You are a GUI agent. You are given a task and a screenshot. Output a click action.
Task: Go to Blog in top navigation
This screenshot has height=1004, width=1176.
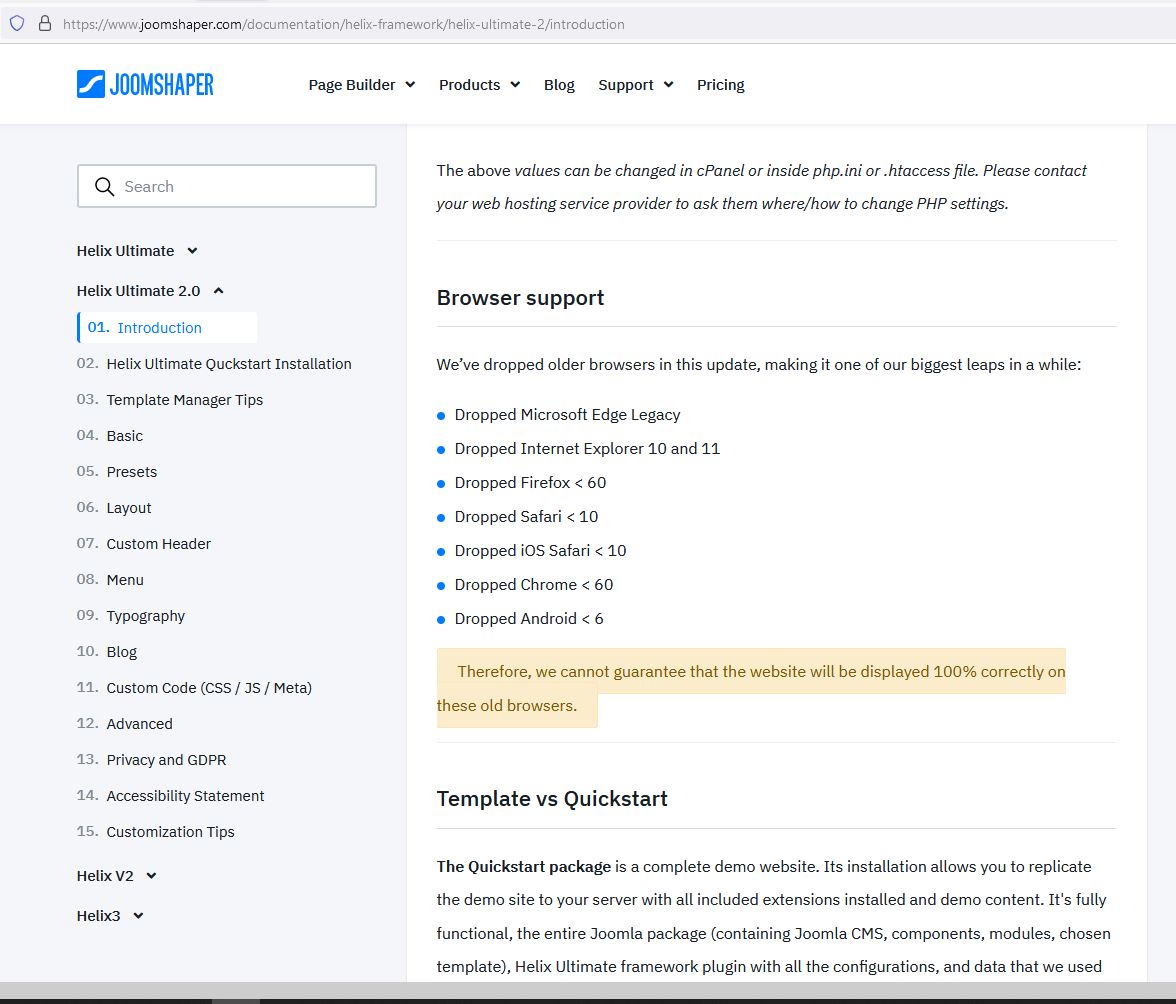(559, 85)
